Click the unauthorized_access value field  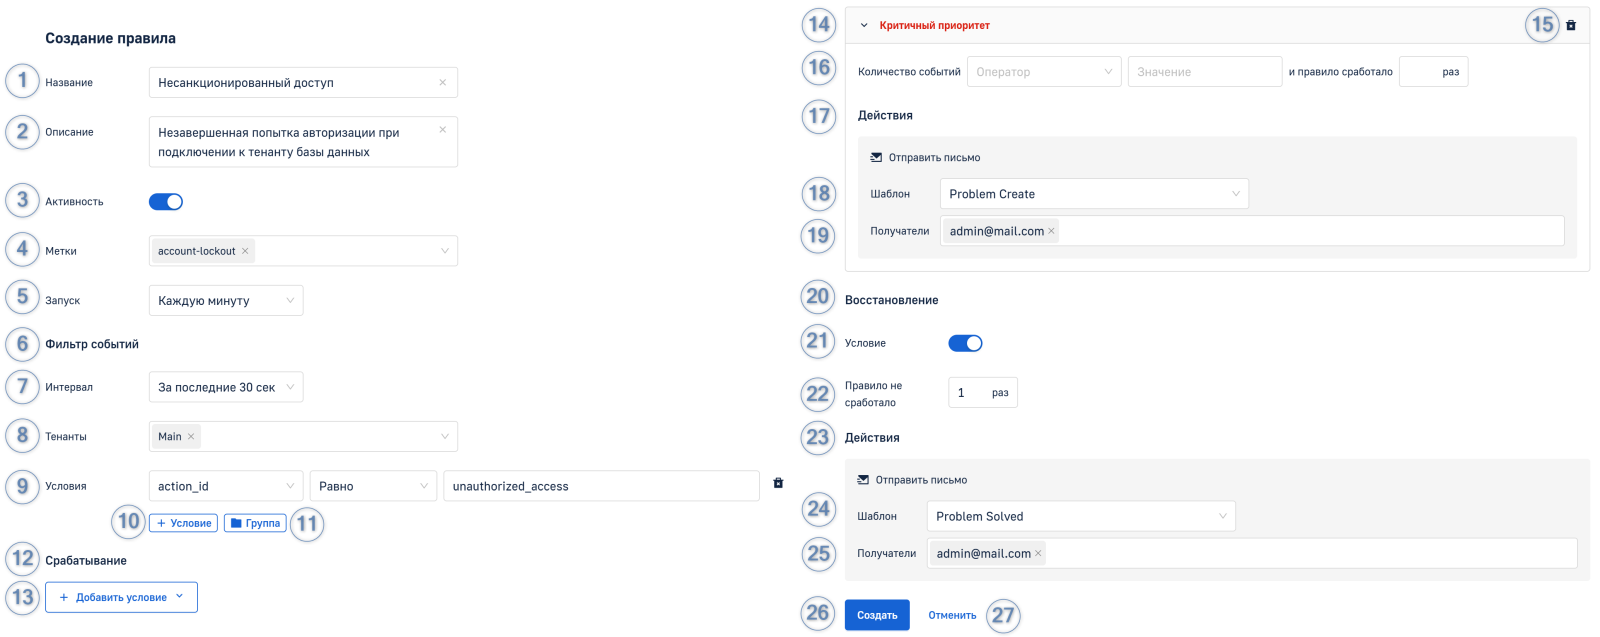(600, 487)
